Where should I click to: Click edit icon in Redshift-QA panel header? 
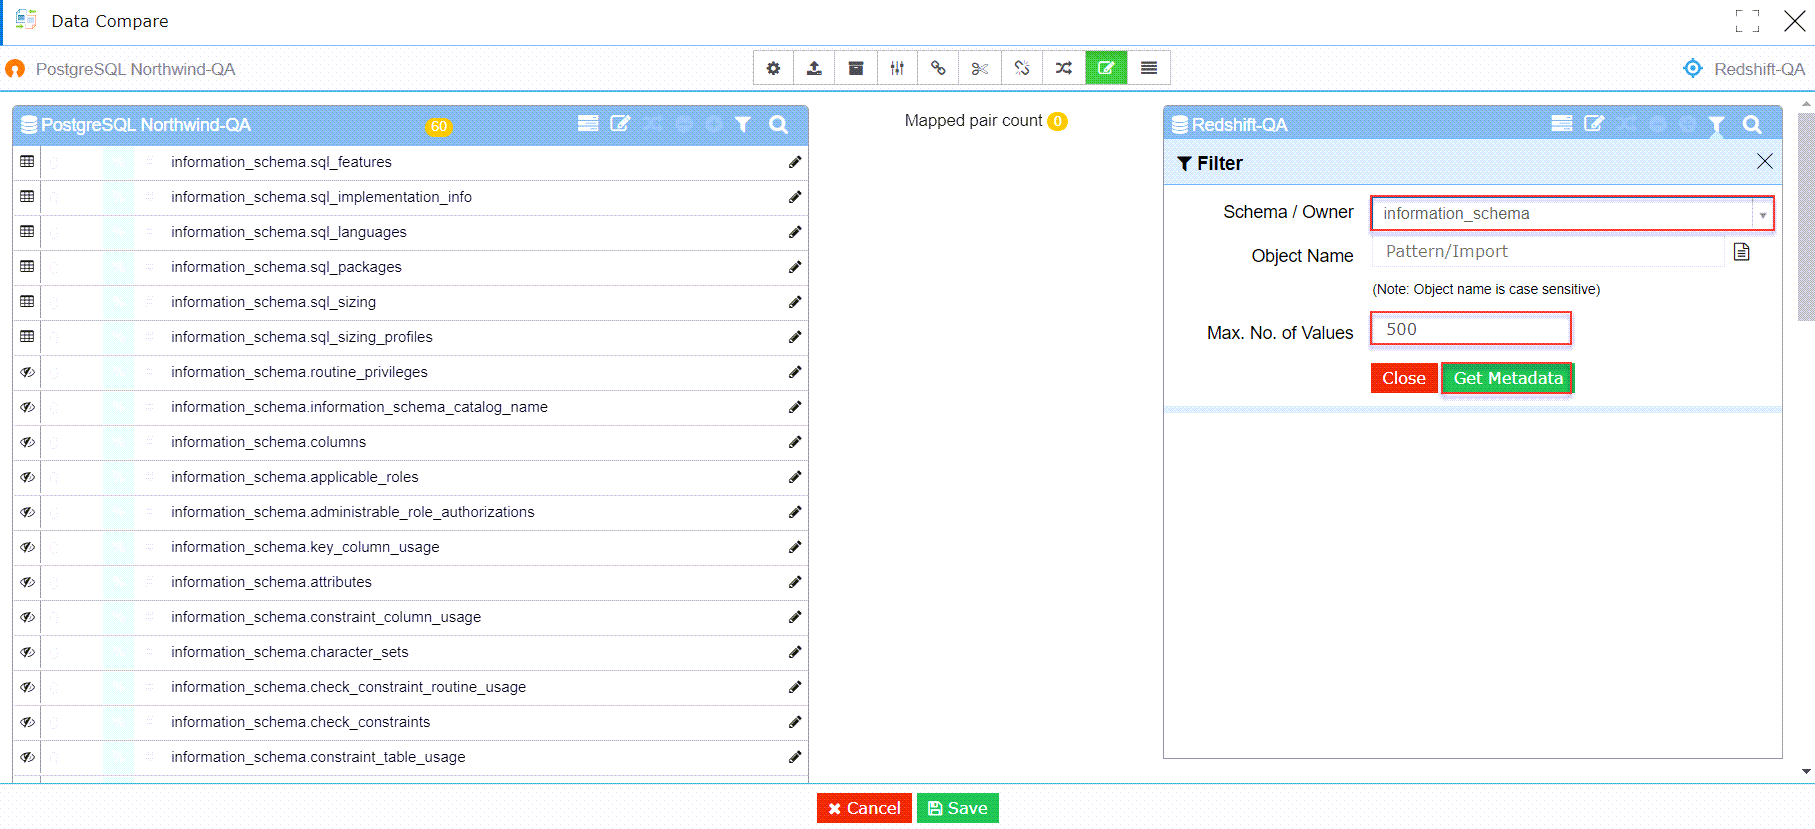click(1594, 124)
